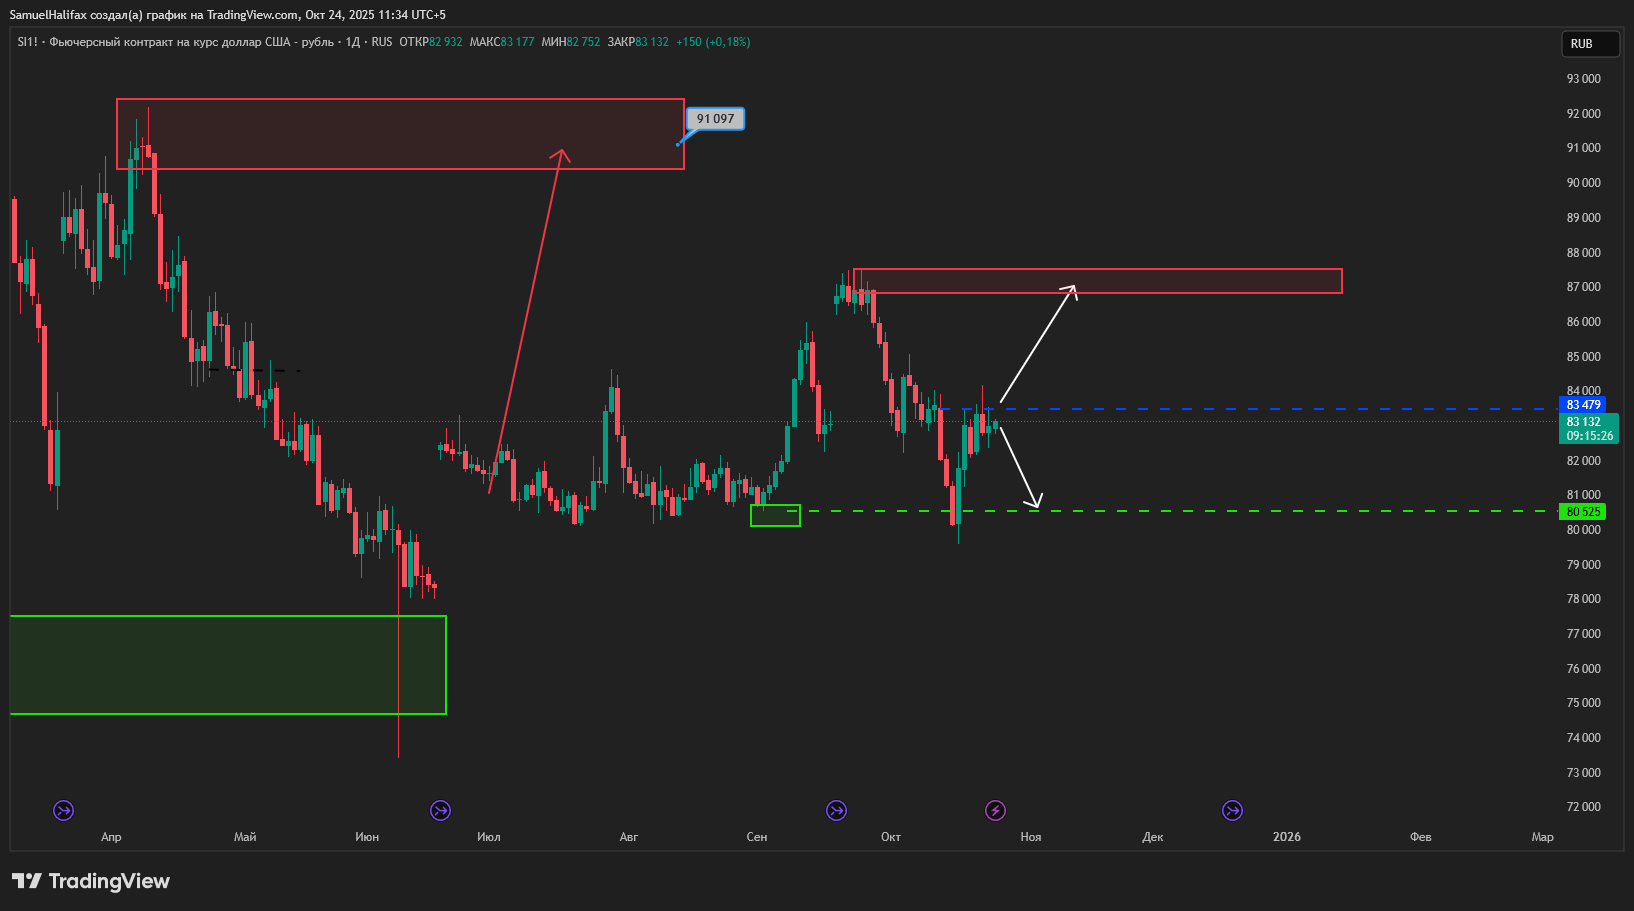Image resolution: width=1634 pixels, height=911 pixels.
Task: Click the current price label 83 132
Action: pos(1584,422)
